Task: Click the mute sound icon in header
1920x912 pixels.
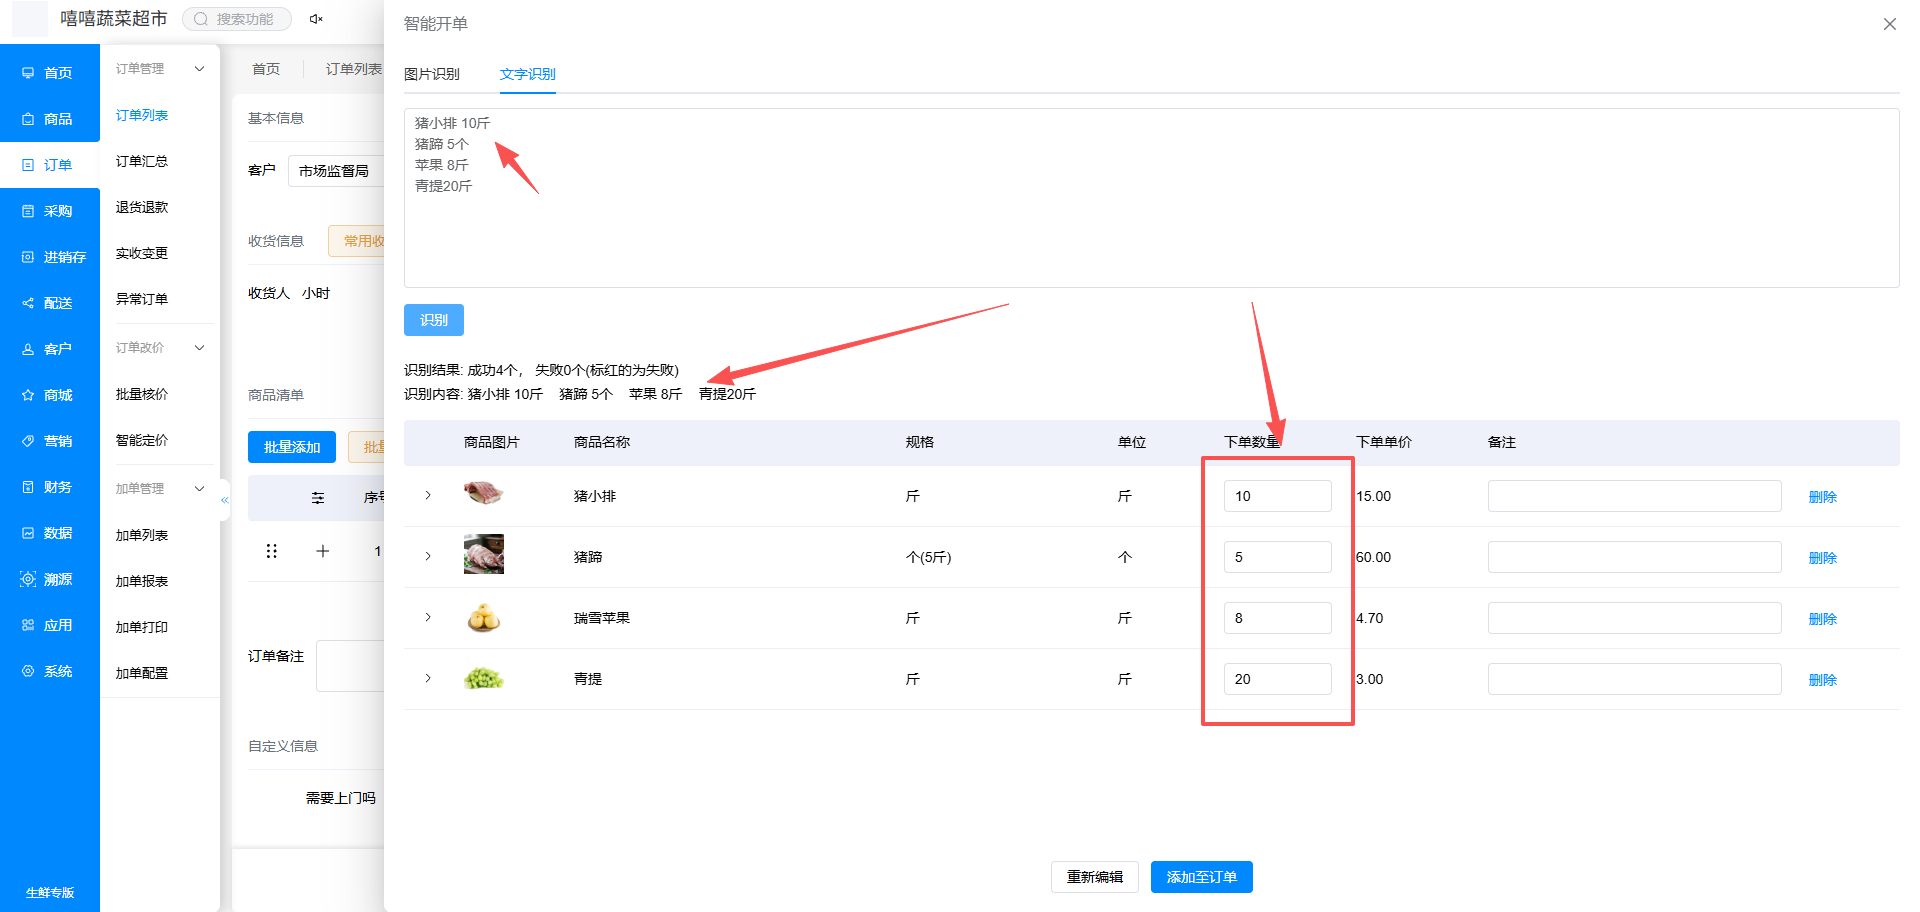Action: (316, 19)
